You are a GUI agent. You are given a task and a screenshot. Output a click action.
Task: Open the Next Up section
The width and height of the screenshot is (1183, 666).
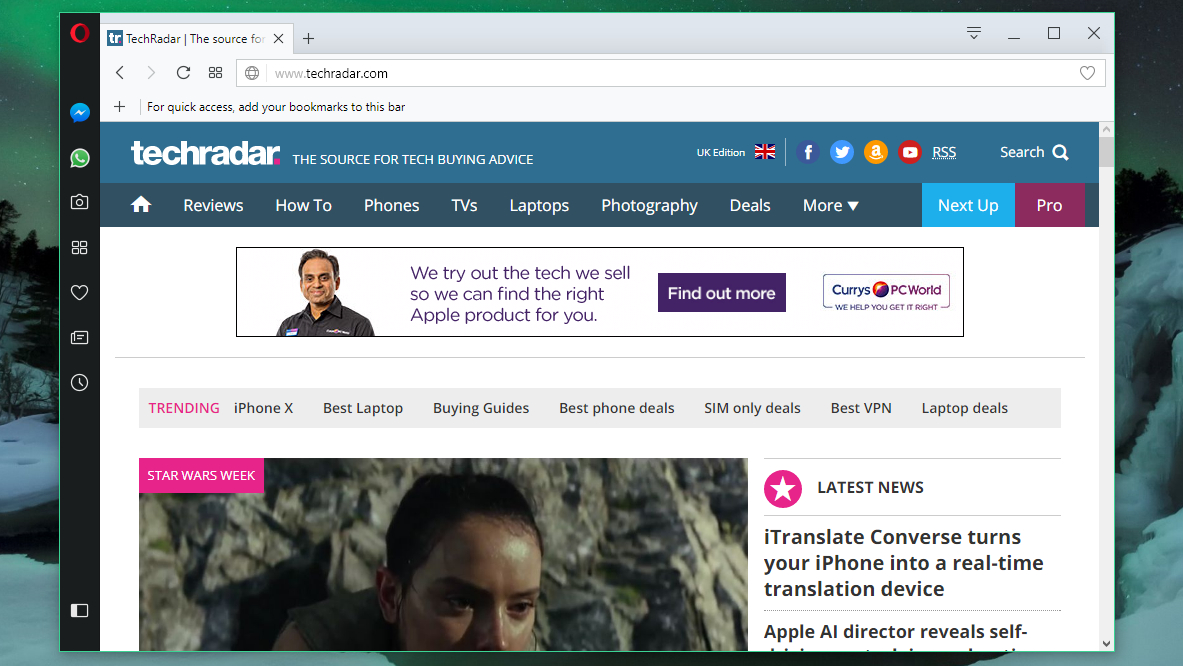(x=968, y=205)
